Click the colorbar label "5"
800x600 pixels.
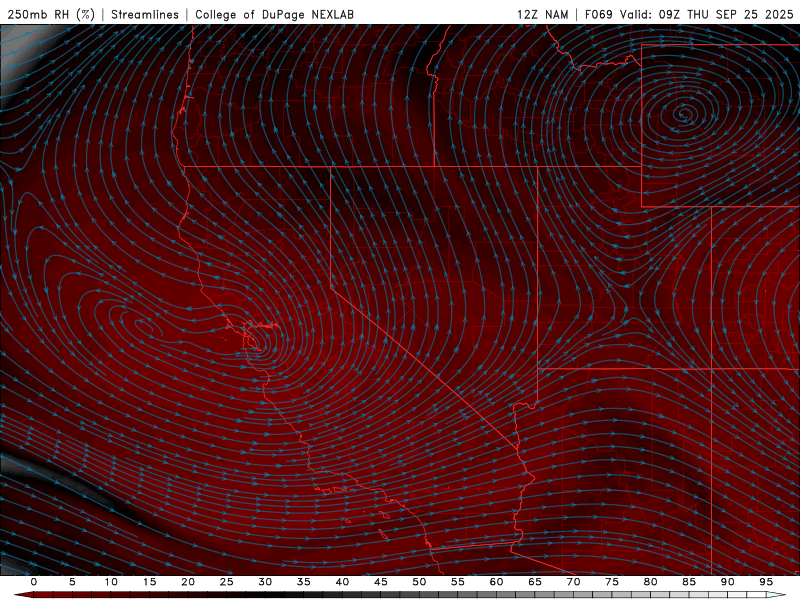tap(72, 582)
